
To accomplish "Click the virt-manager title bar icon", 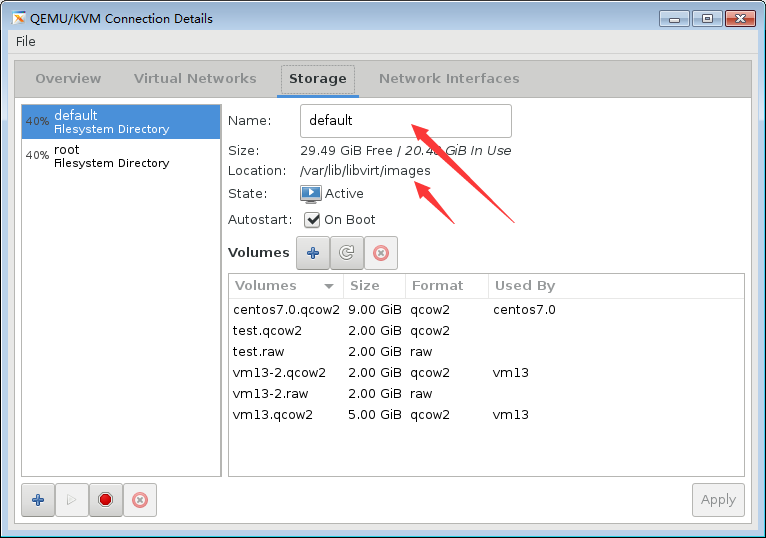I will (19, 19).
